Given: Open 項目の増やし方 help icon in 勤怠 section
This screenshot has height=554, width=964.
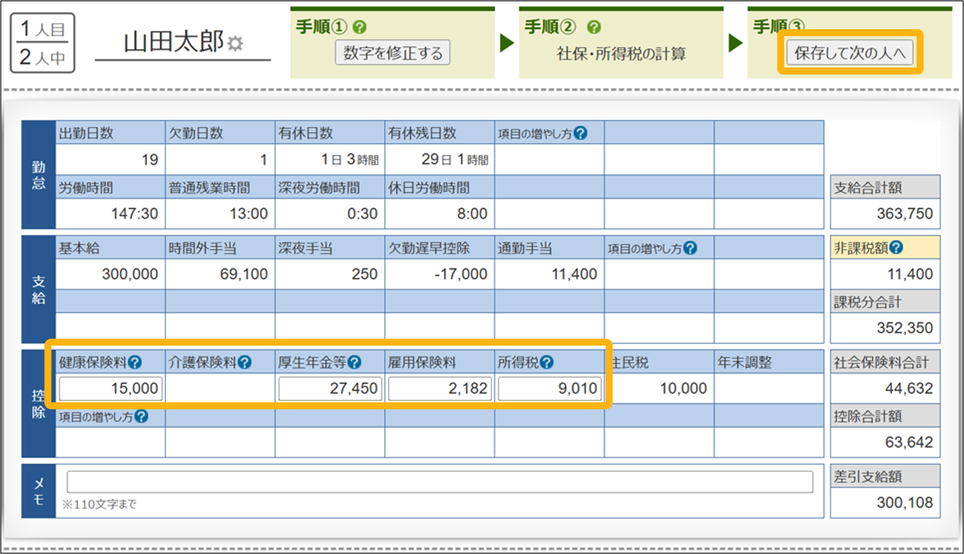Looking at the screenshot, I should click(581, 133).
